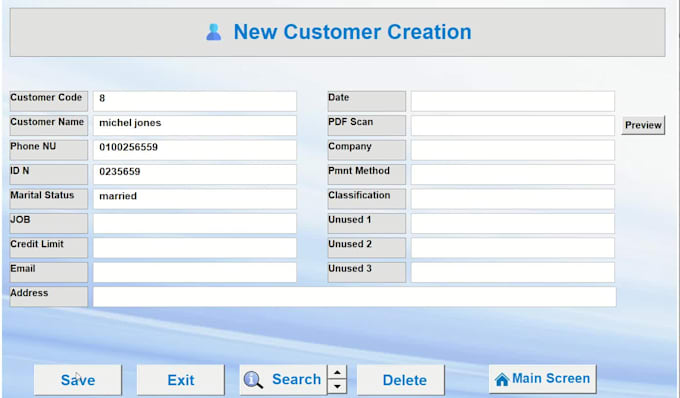Click the wide Address field
680x398 pixels.
click(x=354, y=297)
